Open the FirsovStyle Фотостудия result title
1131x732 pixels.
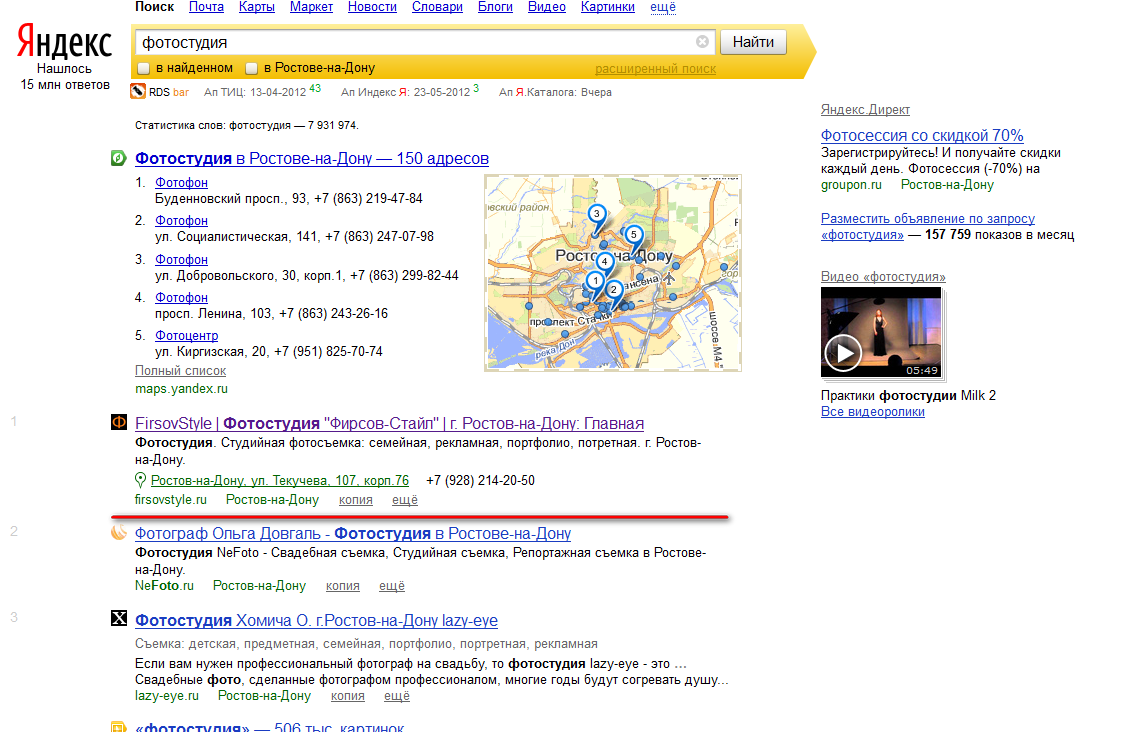(390, 423)
